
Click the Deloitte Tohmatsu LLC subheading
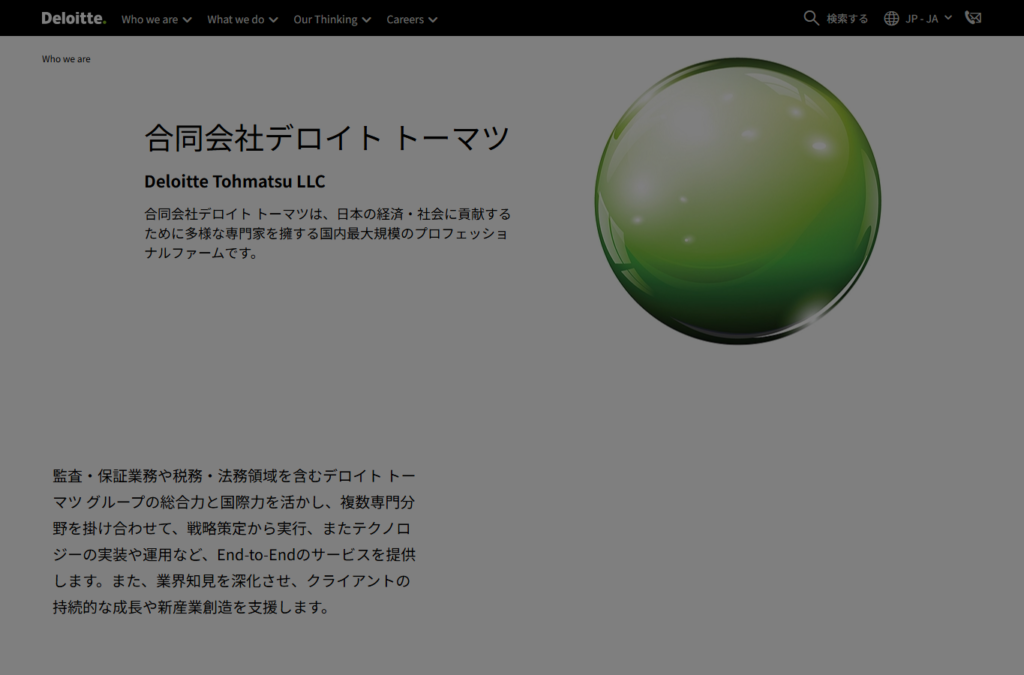coord(234,181)
